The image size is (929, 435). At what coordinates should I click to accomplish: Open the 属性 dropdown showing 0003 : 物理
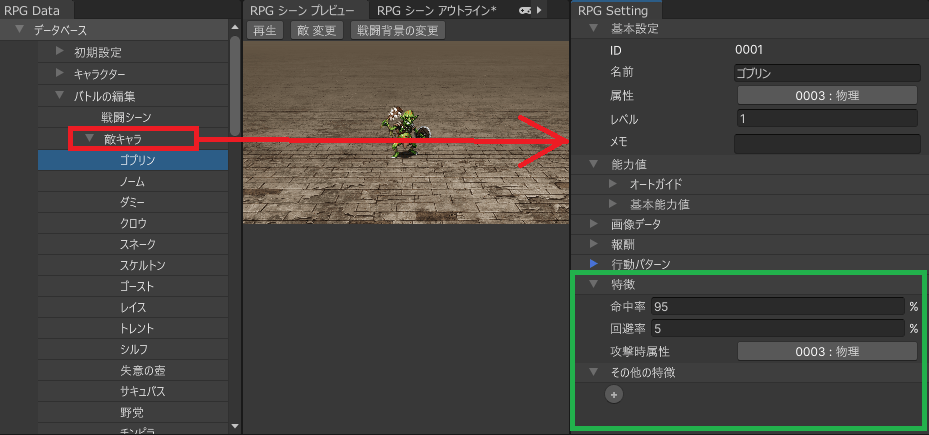click(827, 95)
